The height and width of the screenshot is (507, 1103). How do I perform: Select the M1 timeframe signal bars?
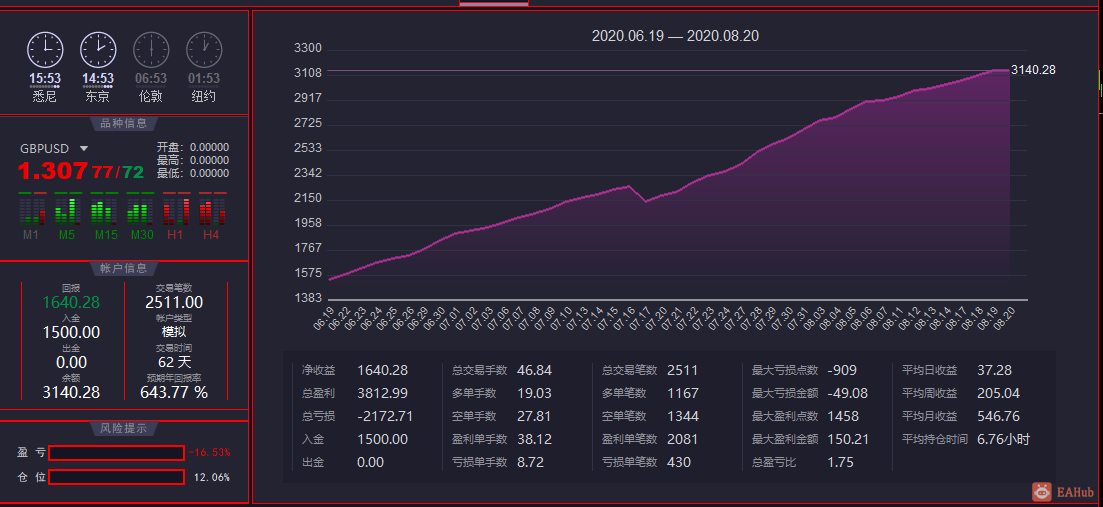pos(32,209)
